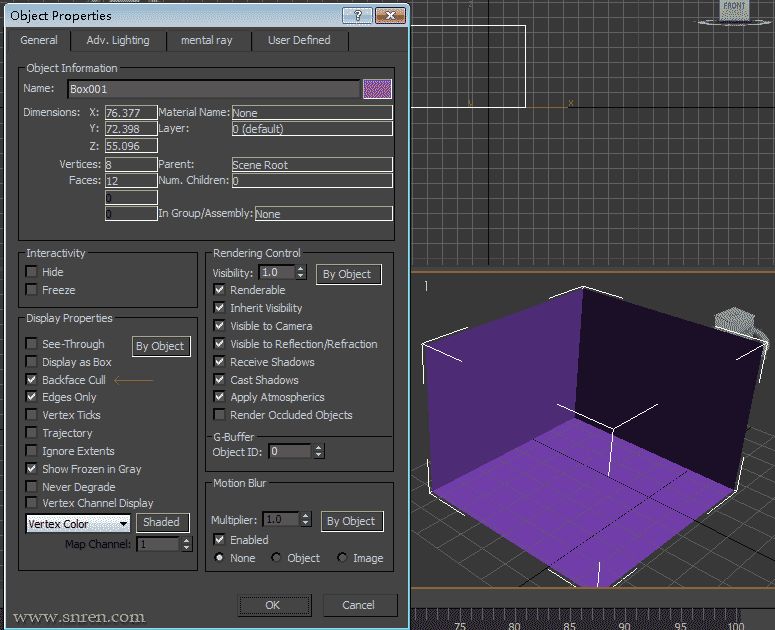The height and width of the screenshot is (630, 775).
Task: Toggle Backface Cull checkbox
Action: point(32,380)
